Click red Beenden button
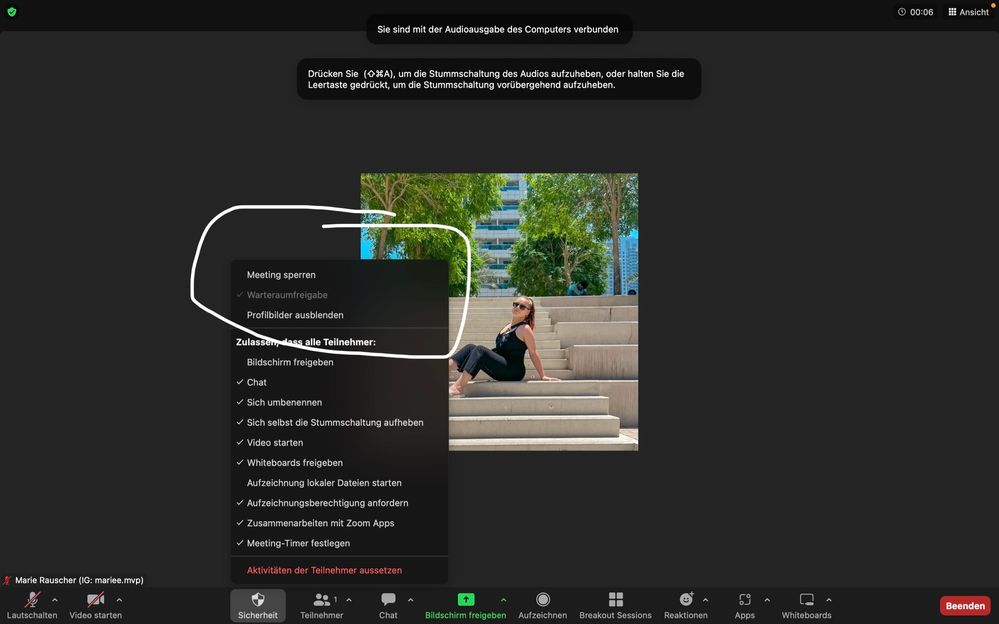The width and height of the screenshot is (999, 624). point(965,606)
